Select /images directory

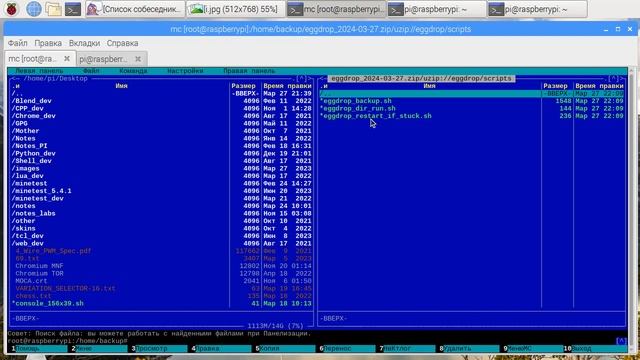(x=120, y=169)
